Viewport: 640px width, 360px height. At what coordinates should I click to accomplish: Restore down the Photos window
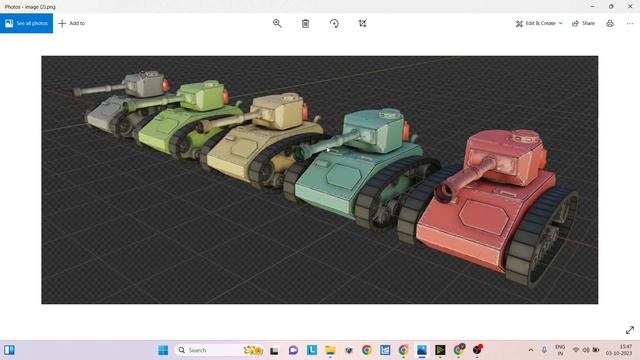point(611,6)
